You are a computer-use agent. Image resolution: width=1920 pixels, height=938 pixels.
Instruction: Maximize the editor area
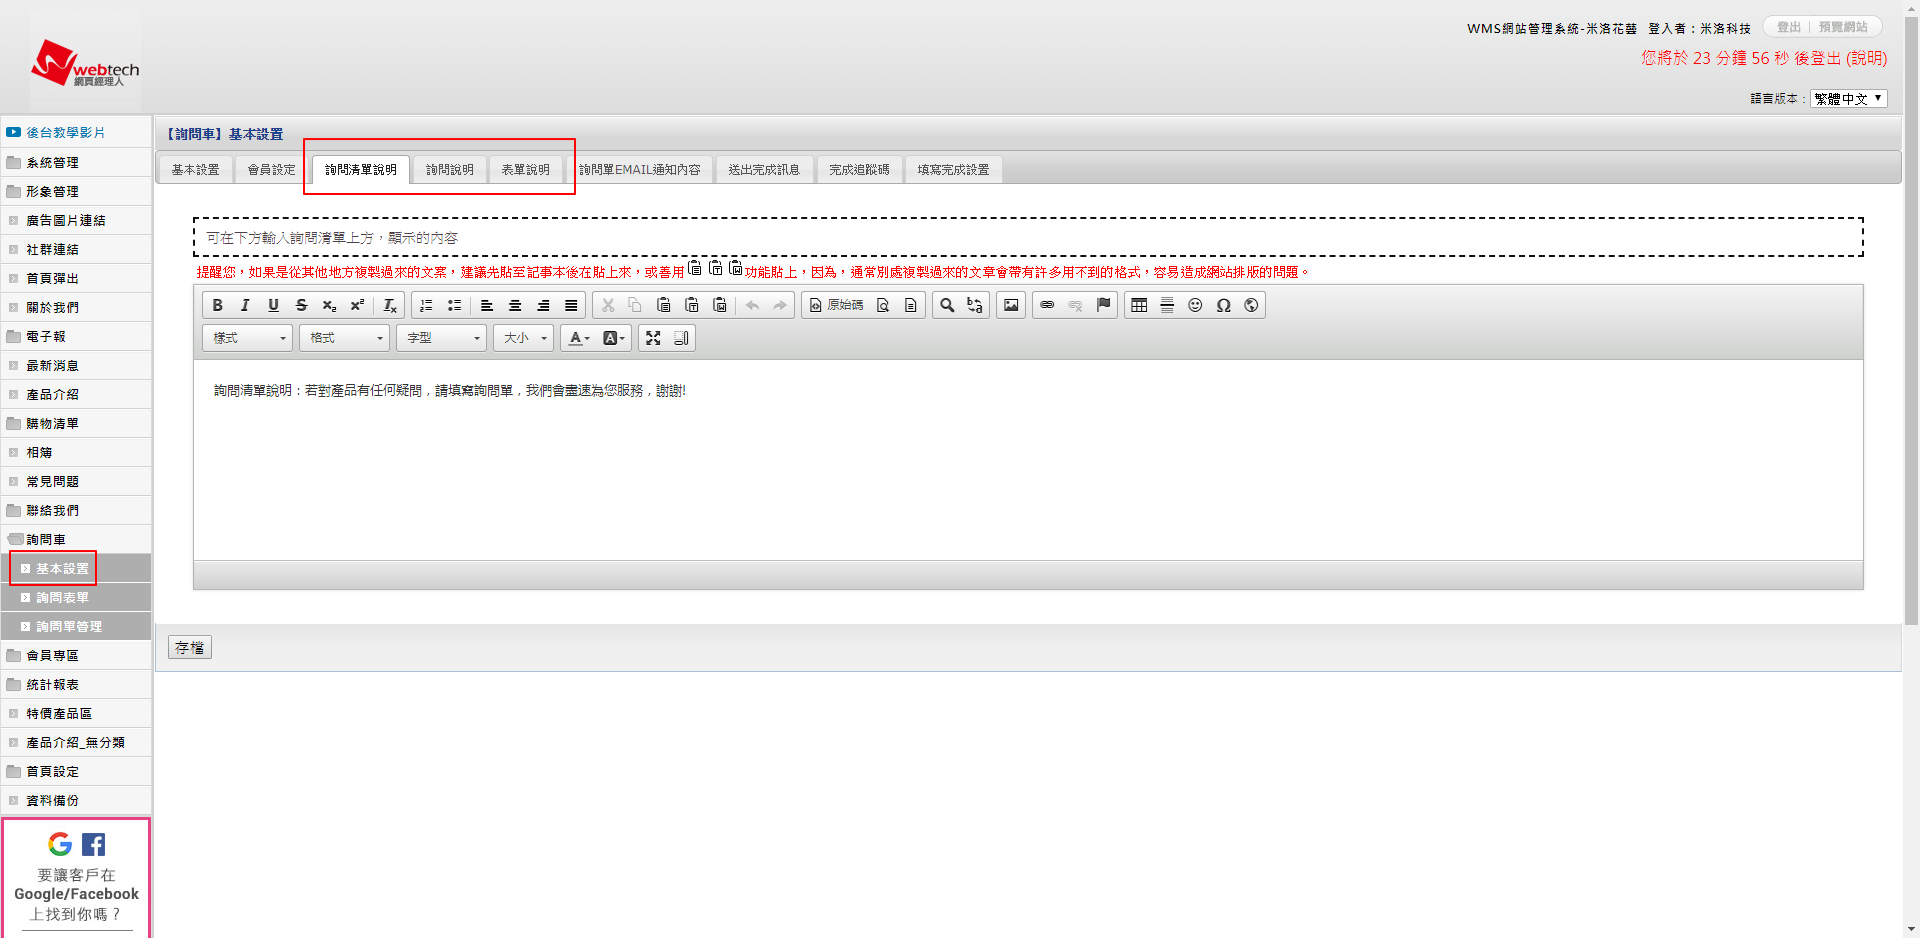click(x=653, y=339)
